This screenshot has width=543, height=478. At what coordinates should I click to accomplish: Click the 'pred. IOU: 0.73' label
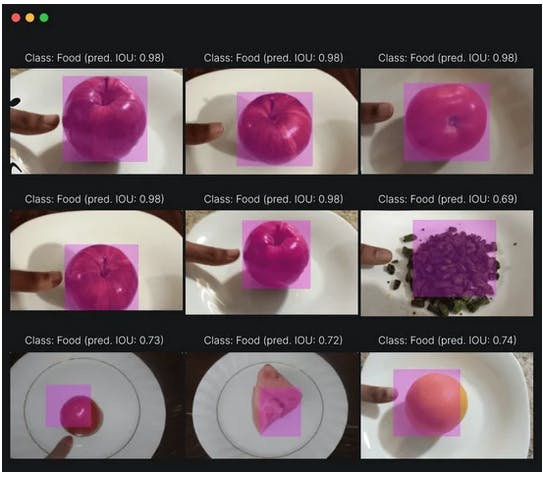point(124,340)
